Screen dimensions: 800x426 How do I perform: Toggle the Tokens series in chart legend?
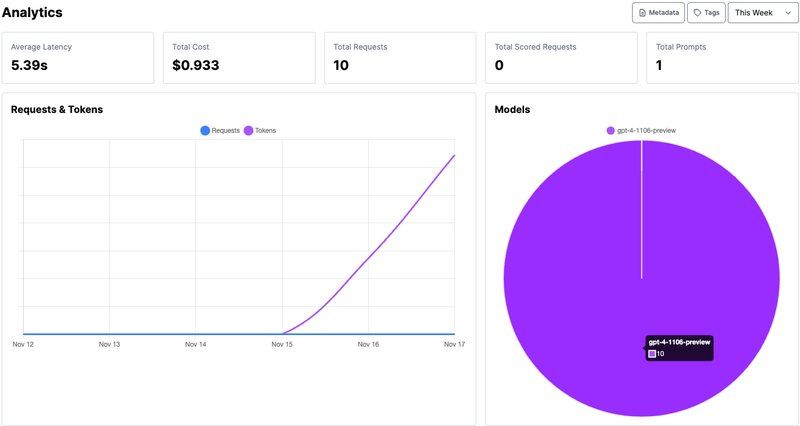[260, 131]
